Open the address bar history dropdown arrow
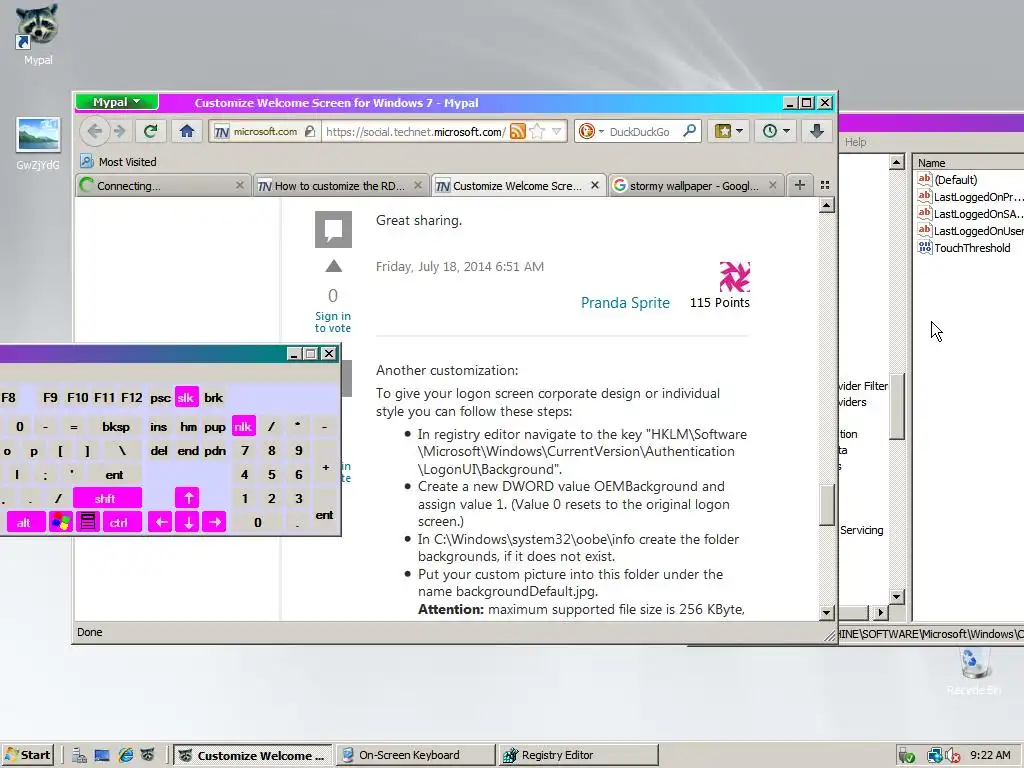Viewport: 1024px width, 768px height. click(x=556, y=131)
